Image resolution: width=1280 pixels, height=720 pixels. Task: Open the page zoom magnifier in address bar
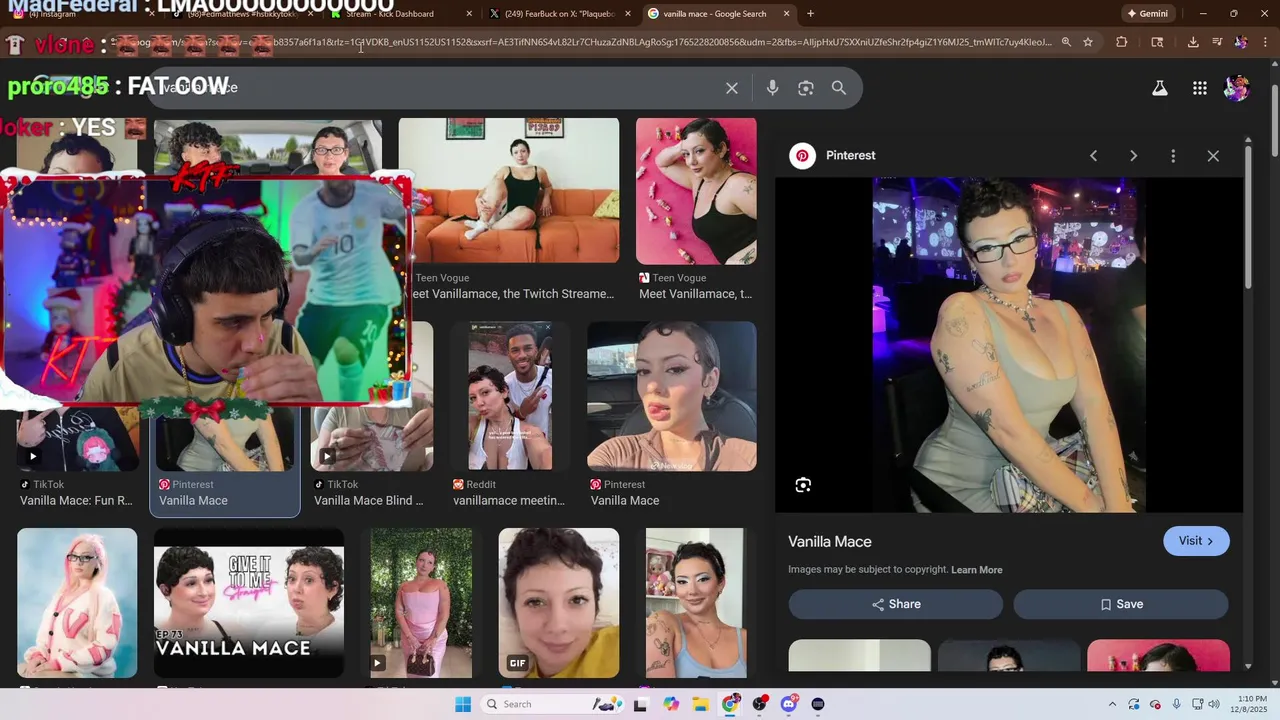[1066, 42]
